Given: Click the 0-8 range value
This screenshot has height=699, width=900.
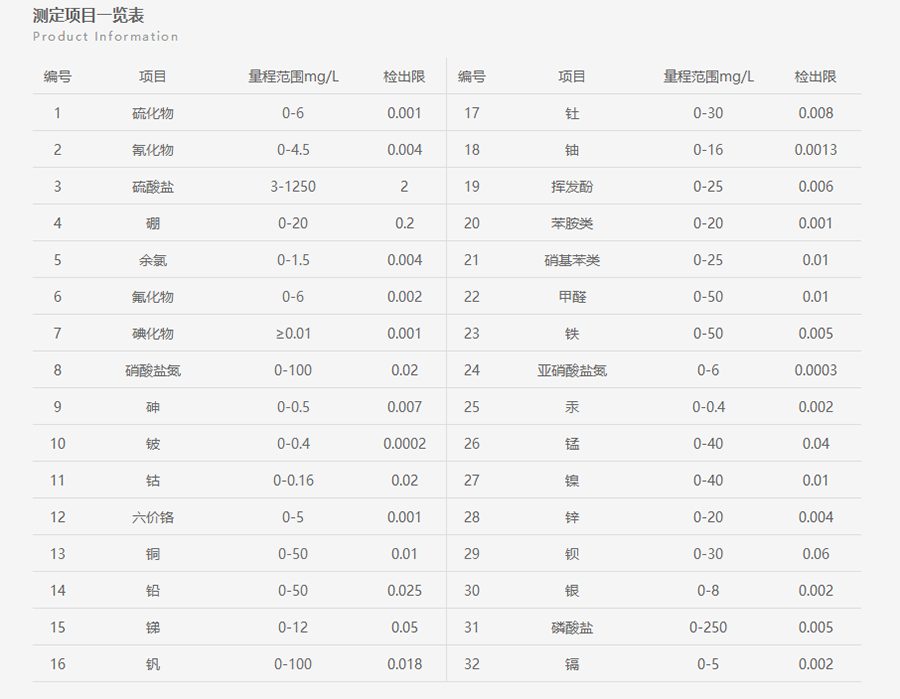Looking at the screenshot, I should click(x=708, y=591).
